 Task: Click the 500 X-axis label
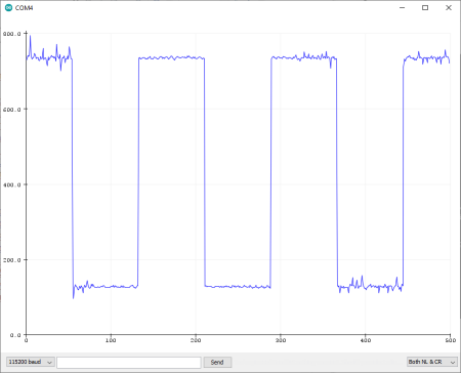(x=450, y=340)
